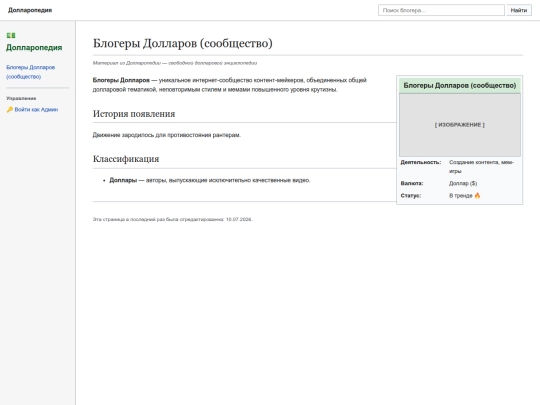The width and height of the screenshot is (540, 405).
Task: Click the fire emoji icon beside В тренде
Action: click(477, 196)
